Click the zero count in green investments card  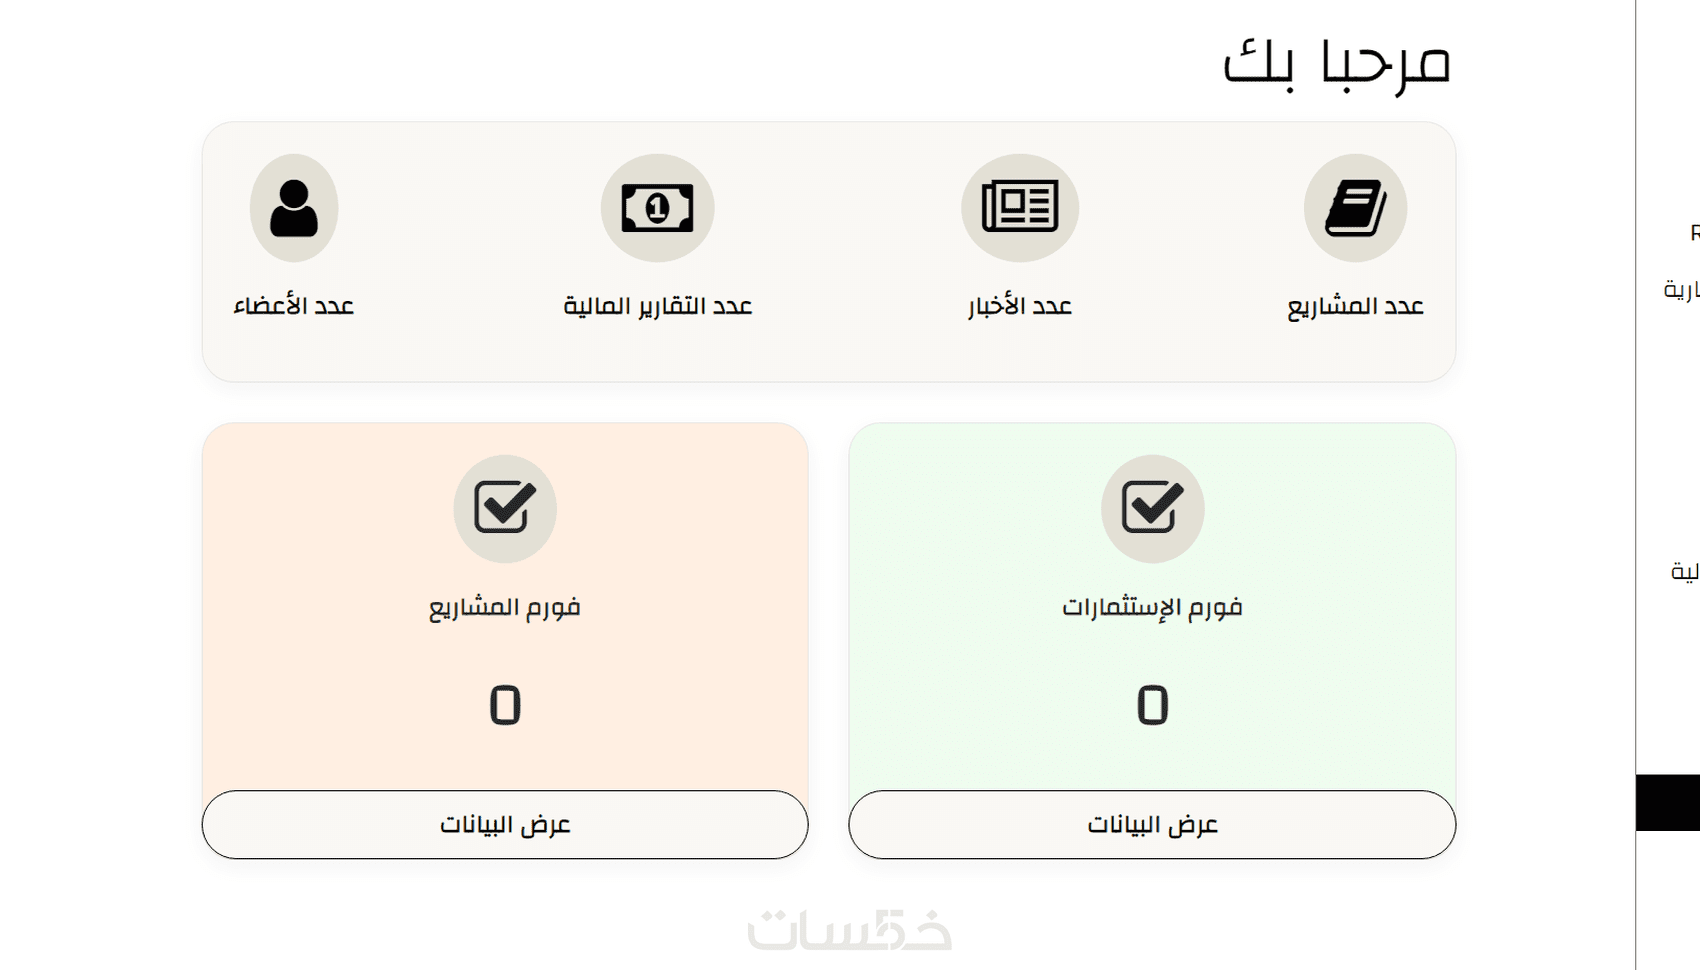(x=1152, y=705)
